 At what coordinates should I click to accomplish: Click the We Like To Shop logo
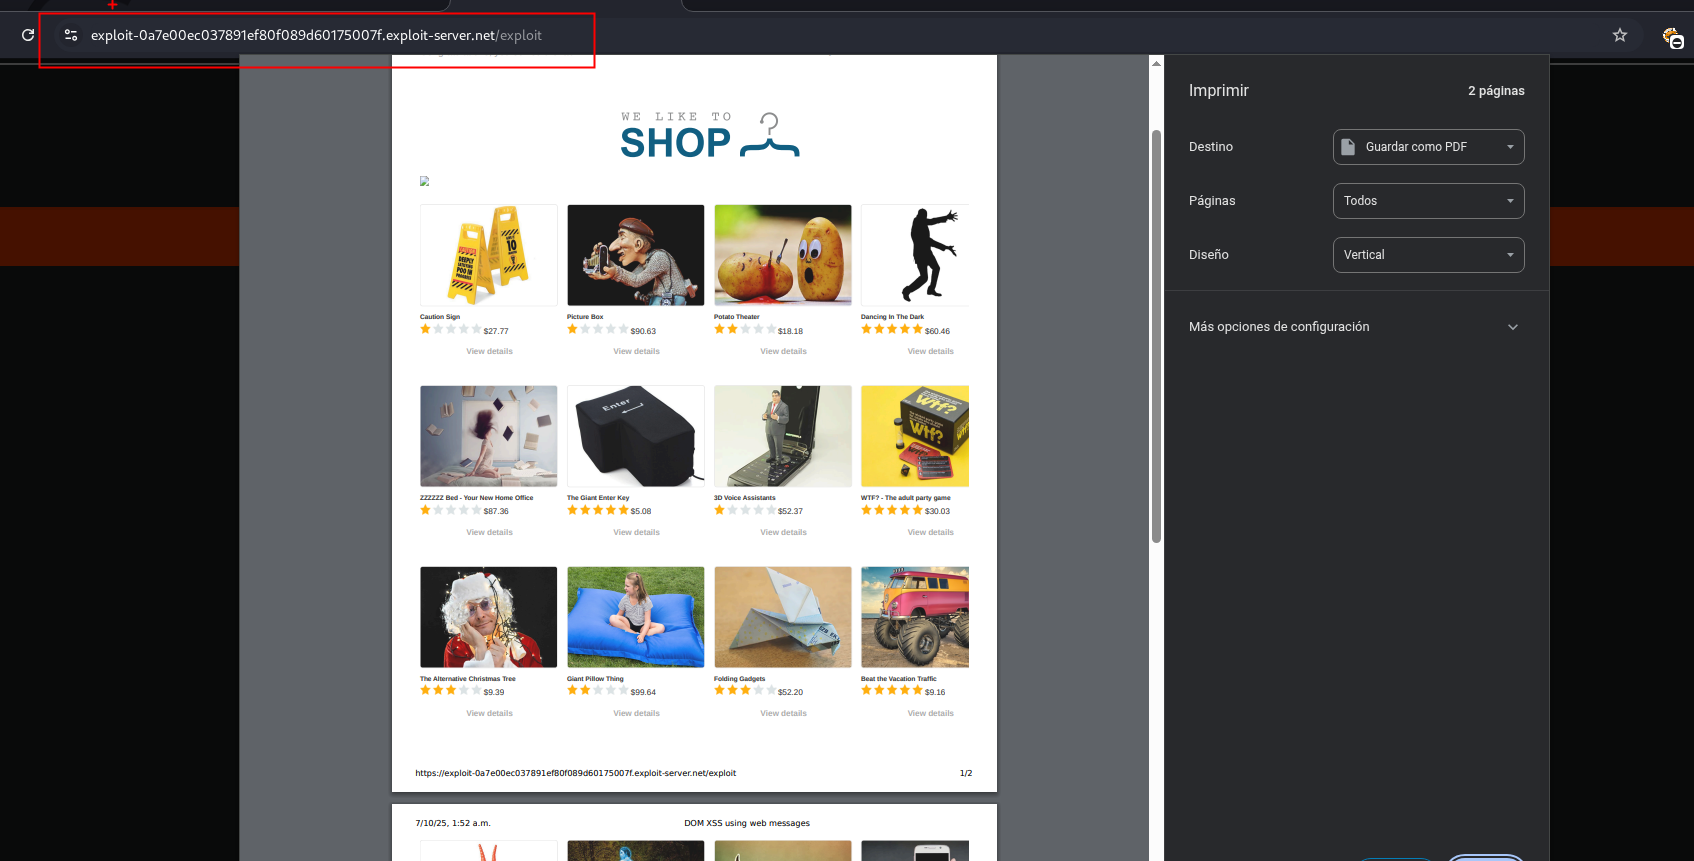pyautogui.click(x=709, y=137)
